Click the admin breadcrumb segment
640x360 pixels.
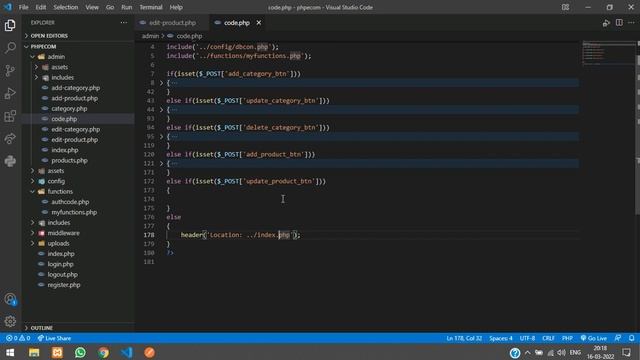click(x=151, y=36)
